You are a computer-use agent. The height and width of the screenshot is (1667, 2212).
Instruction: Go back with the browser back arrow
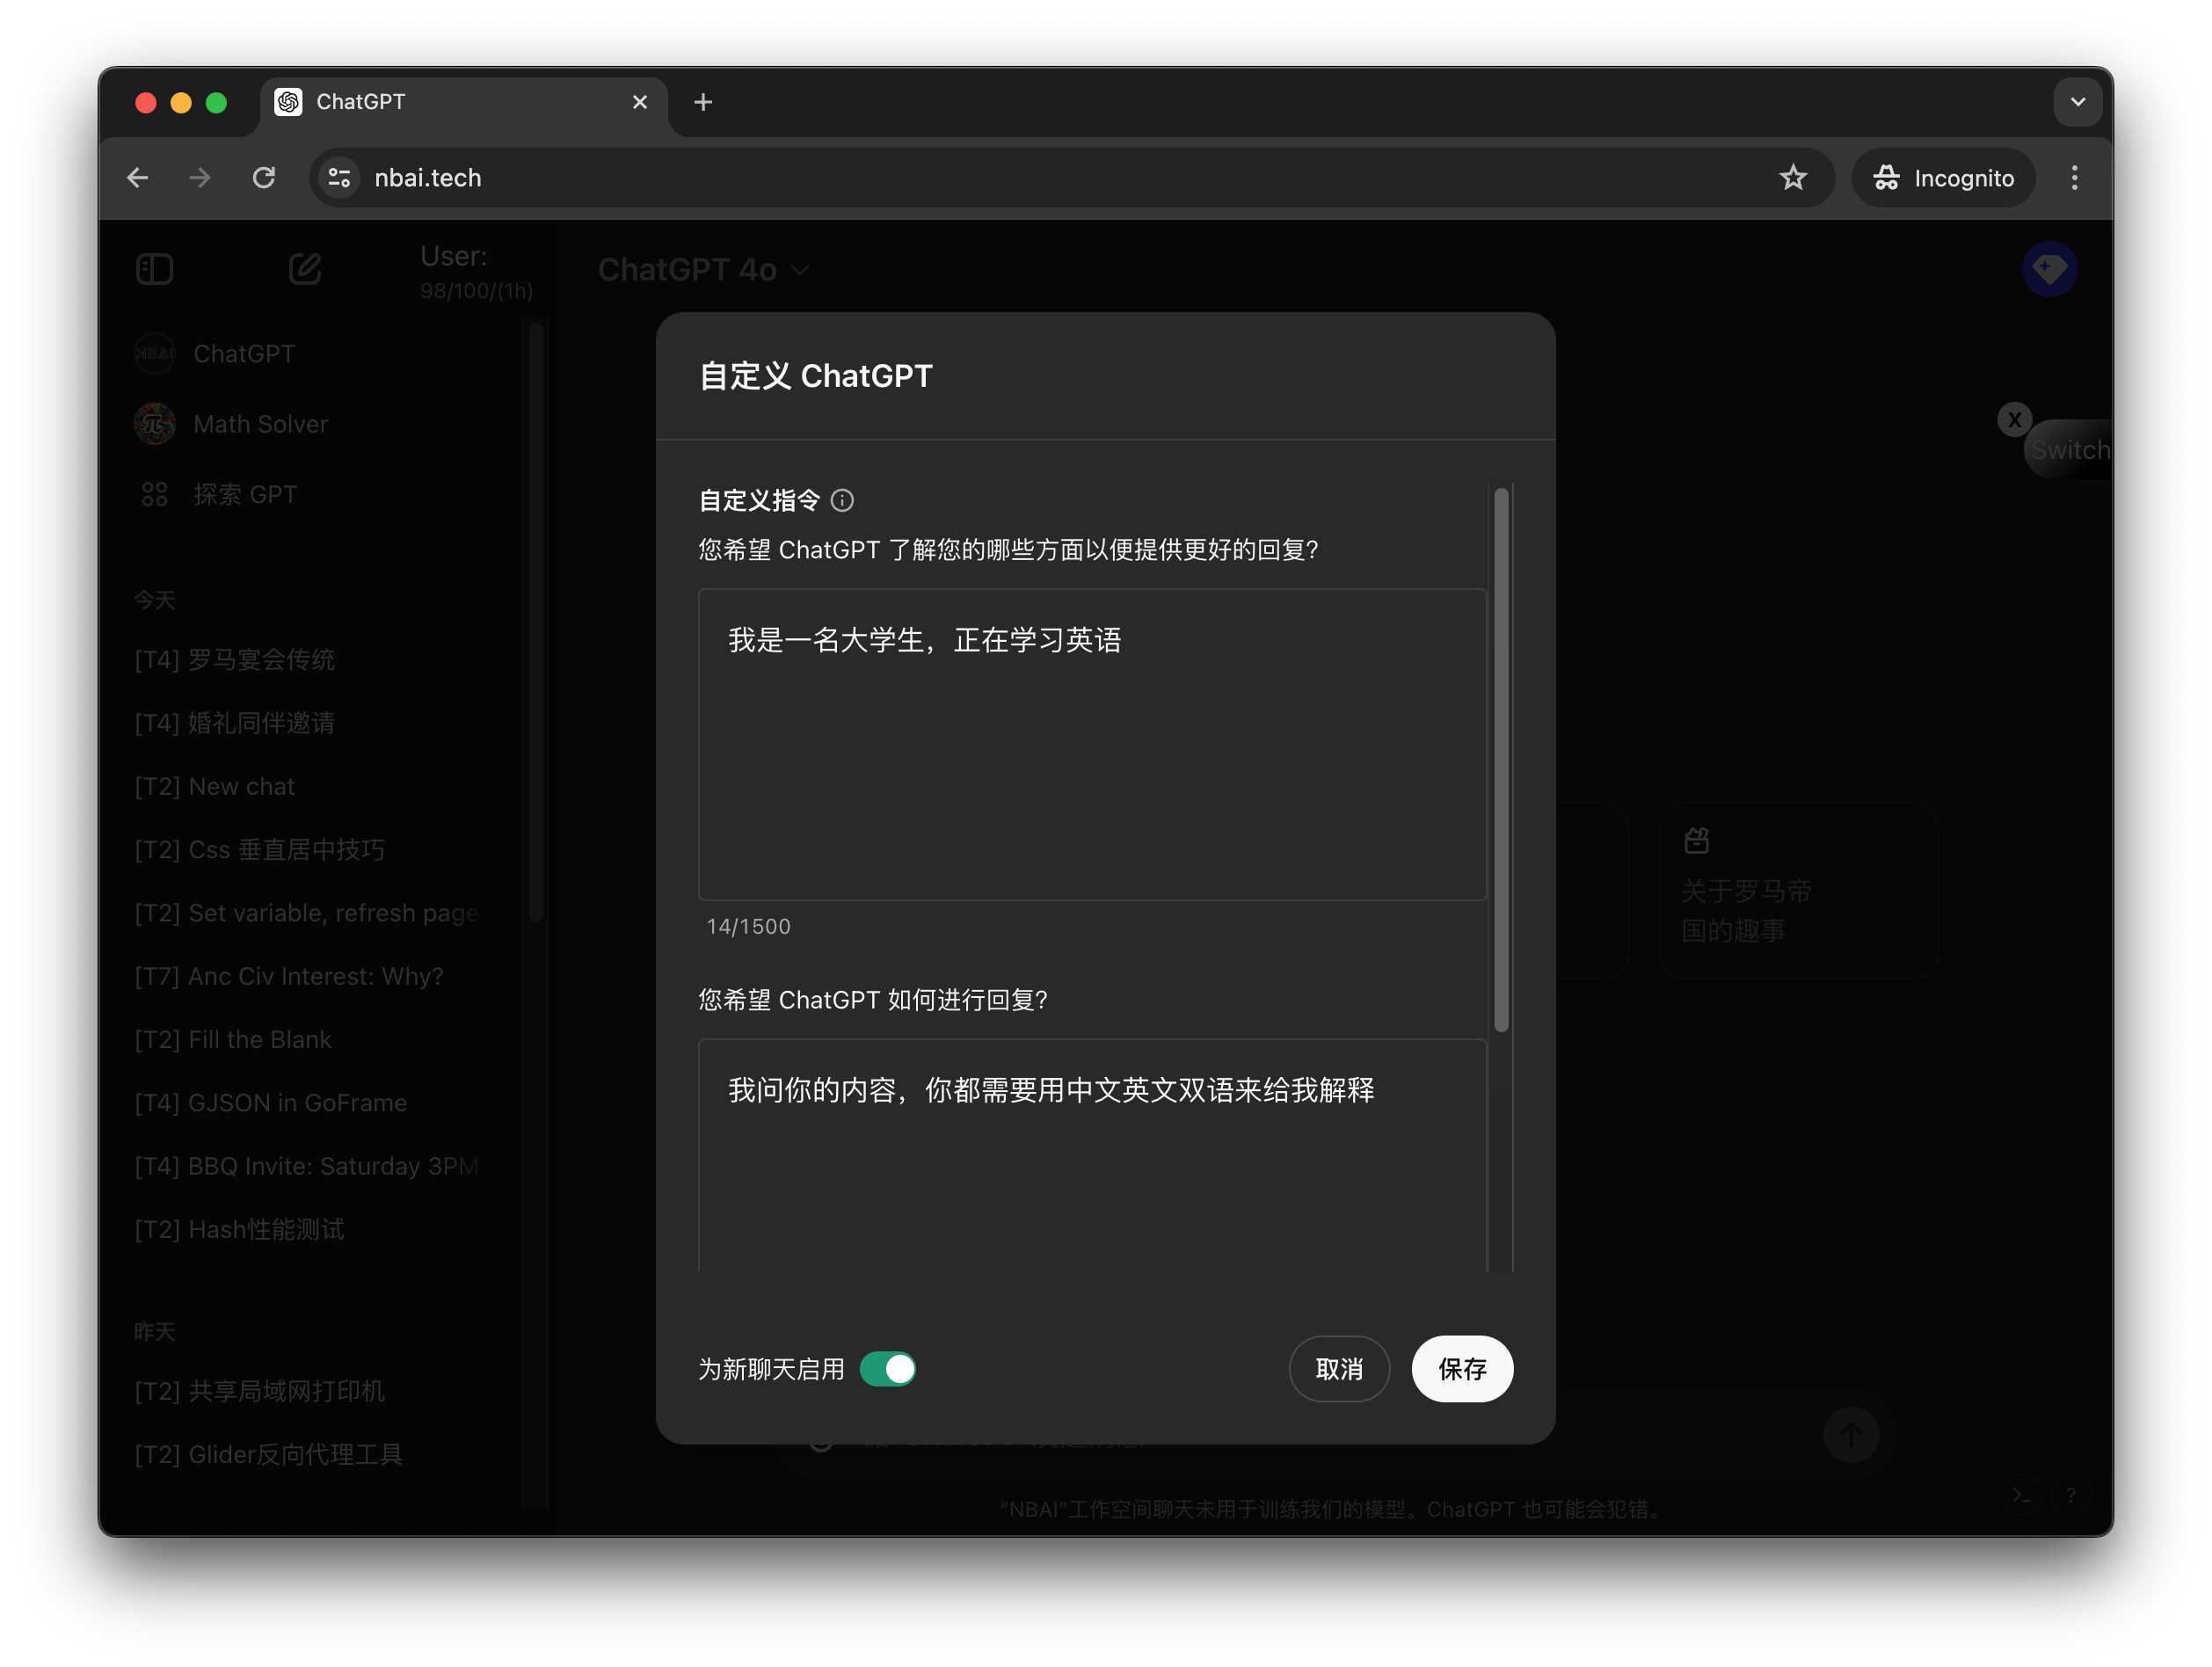pyautogui.click(x=138, y=178)
